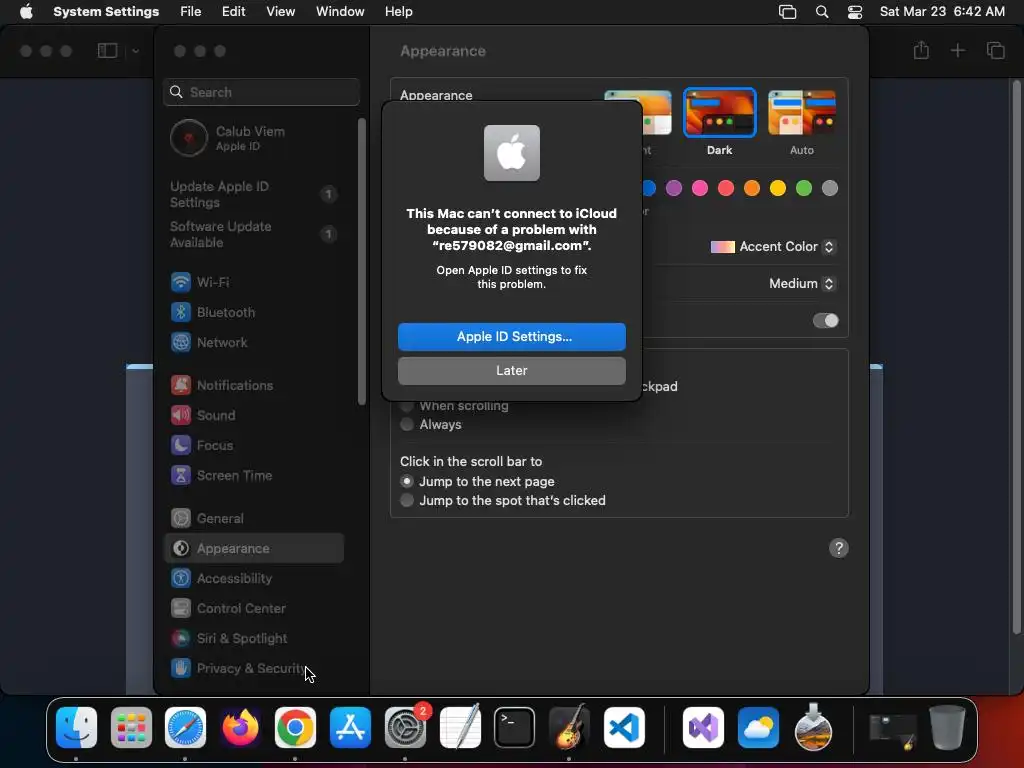Screen dimensions: 1024x768
Task: Open Sound settings pane
Action: 255,415
